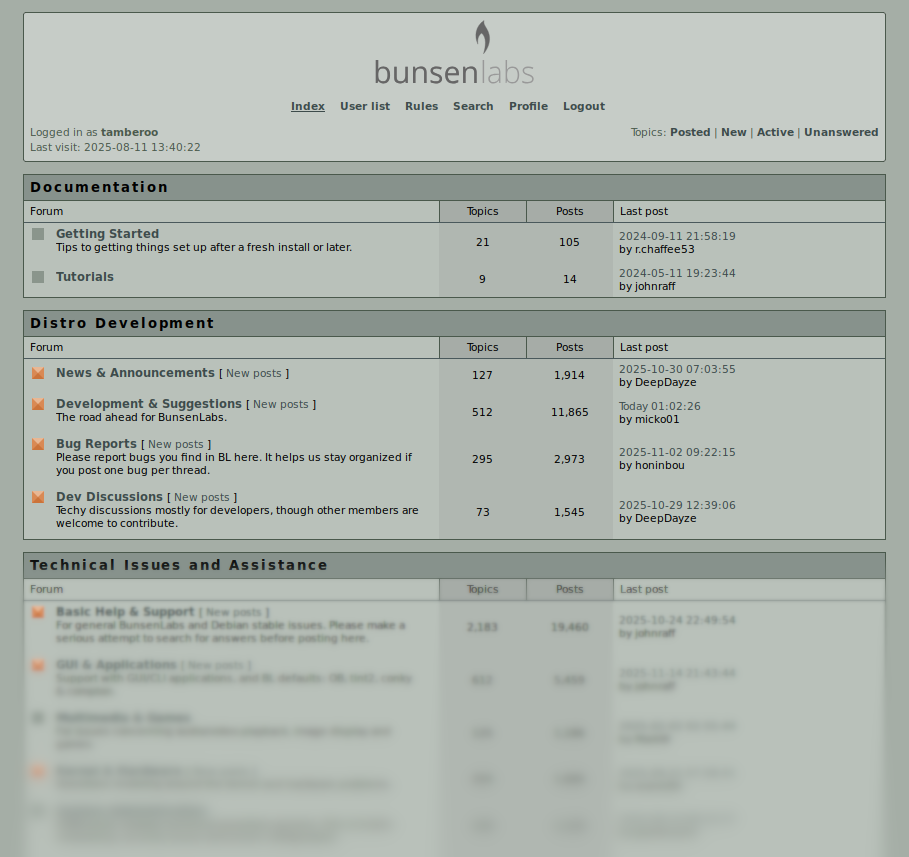The height and width of the screenshot is (857, 909).
Task: Show Posted topics
Action: (x=690, y=132)
